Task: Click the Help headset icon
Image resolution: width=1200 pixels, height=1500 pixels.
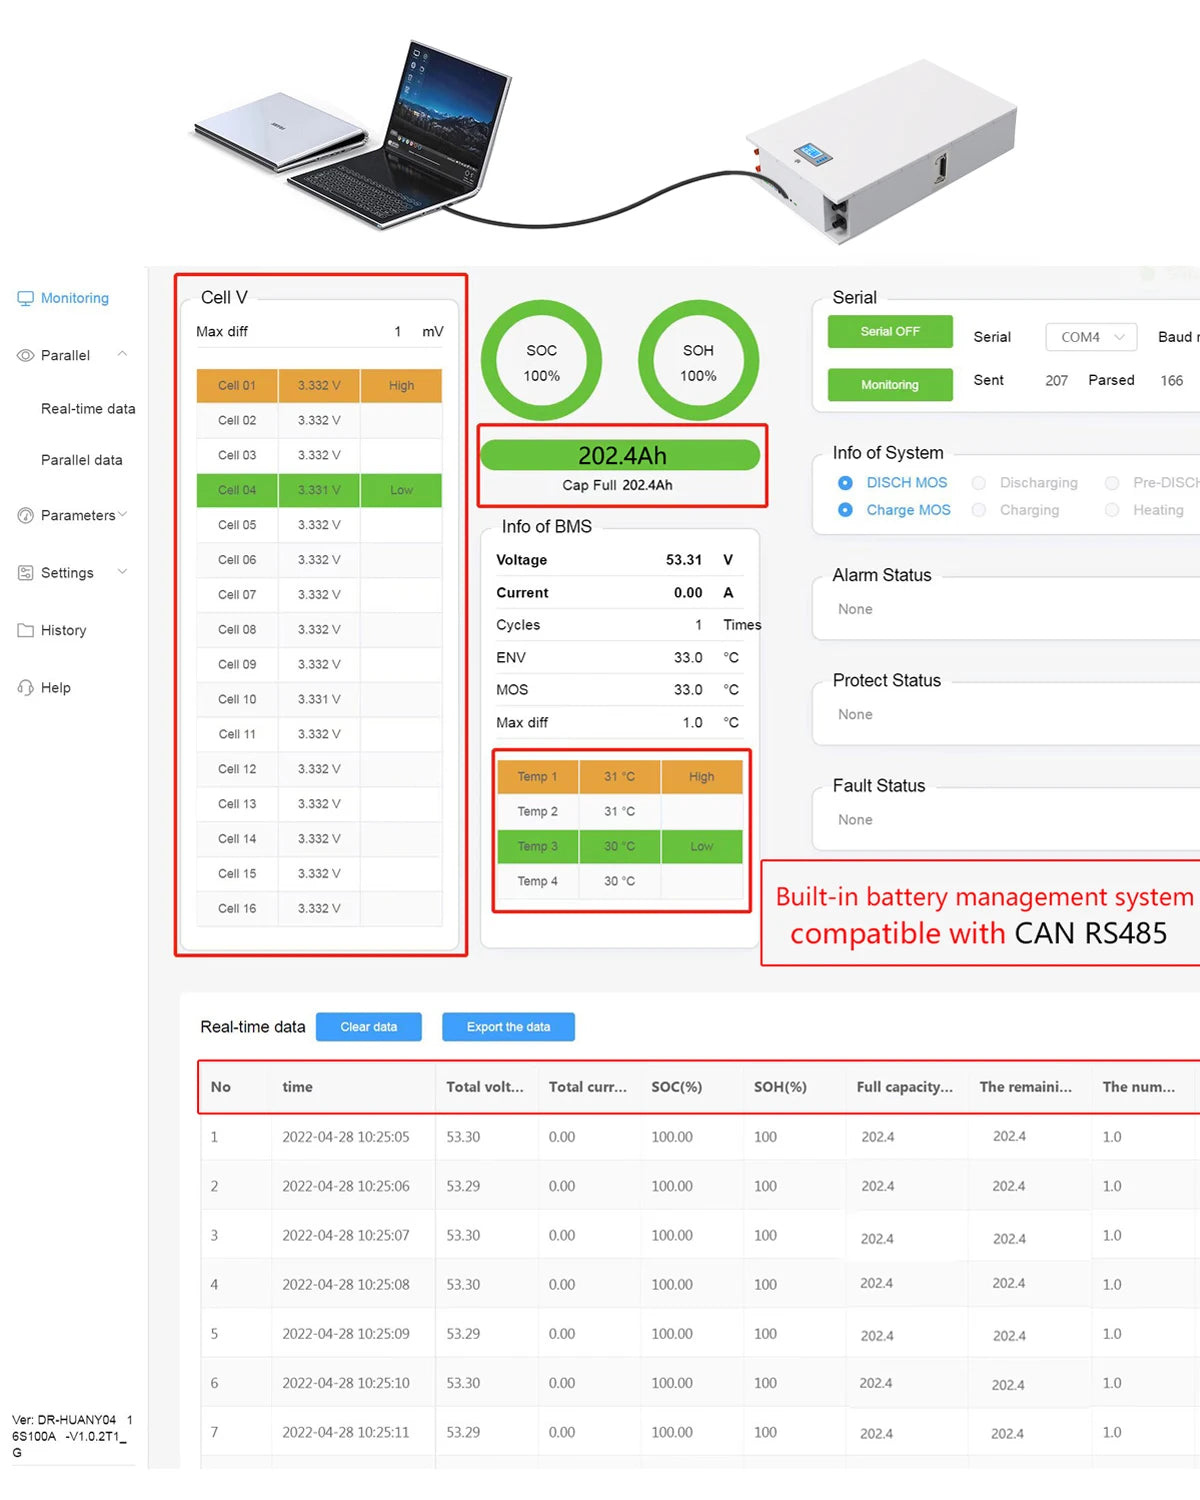Action: coord(25,688)
